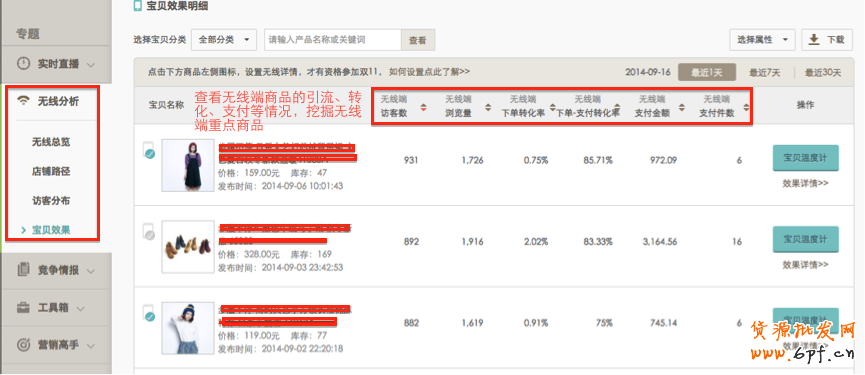Viewport: 865px width, 375px height.
Task: Open the 选择属性 dropdown
Action: (762, 40)
